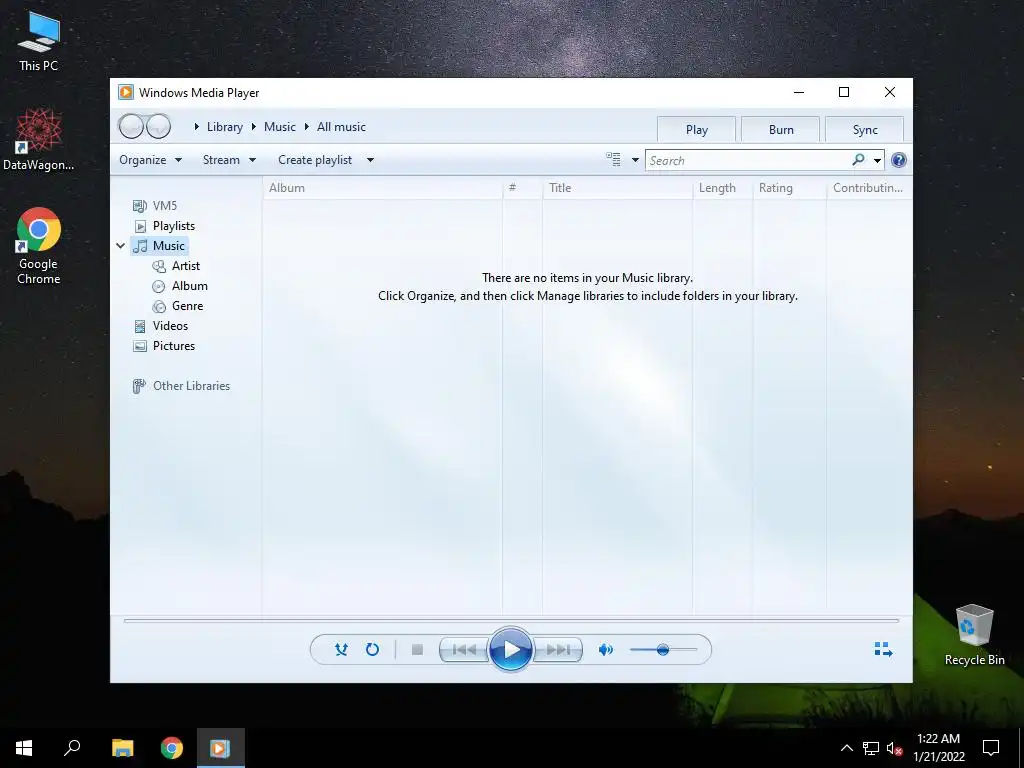
Task: Select Other Libraries in navigation pane
Action: point(182,386)
